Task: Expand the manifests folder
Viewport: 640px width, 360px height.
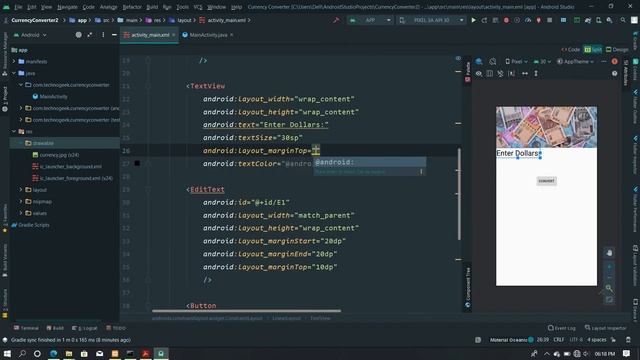Action: coord(14,62)
